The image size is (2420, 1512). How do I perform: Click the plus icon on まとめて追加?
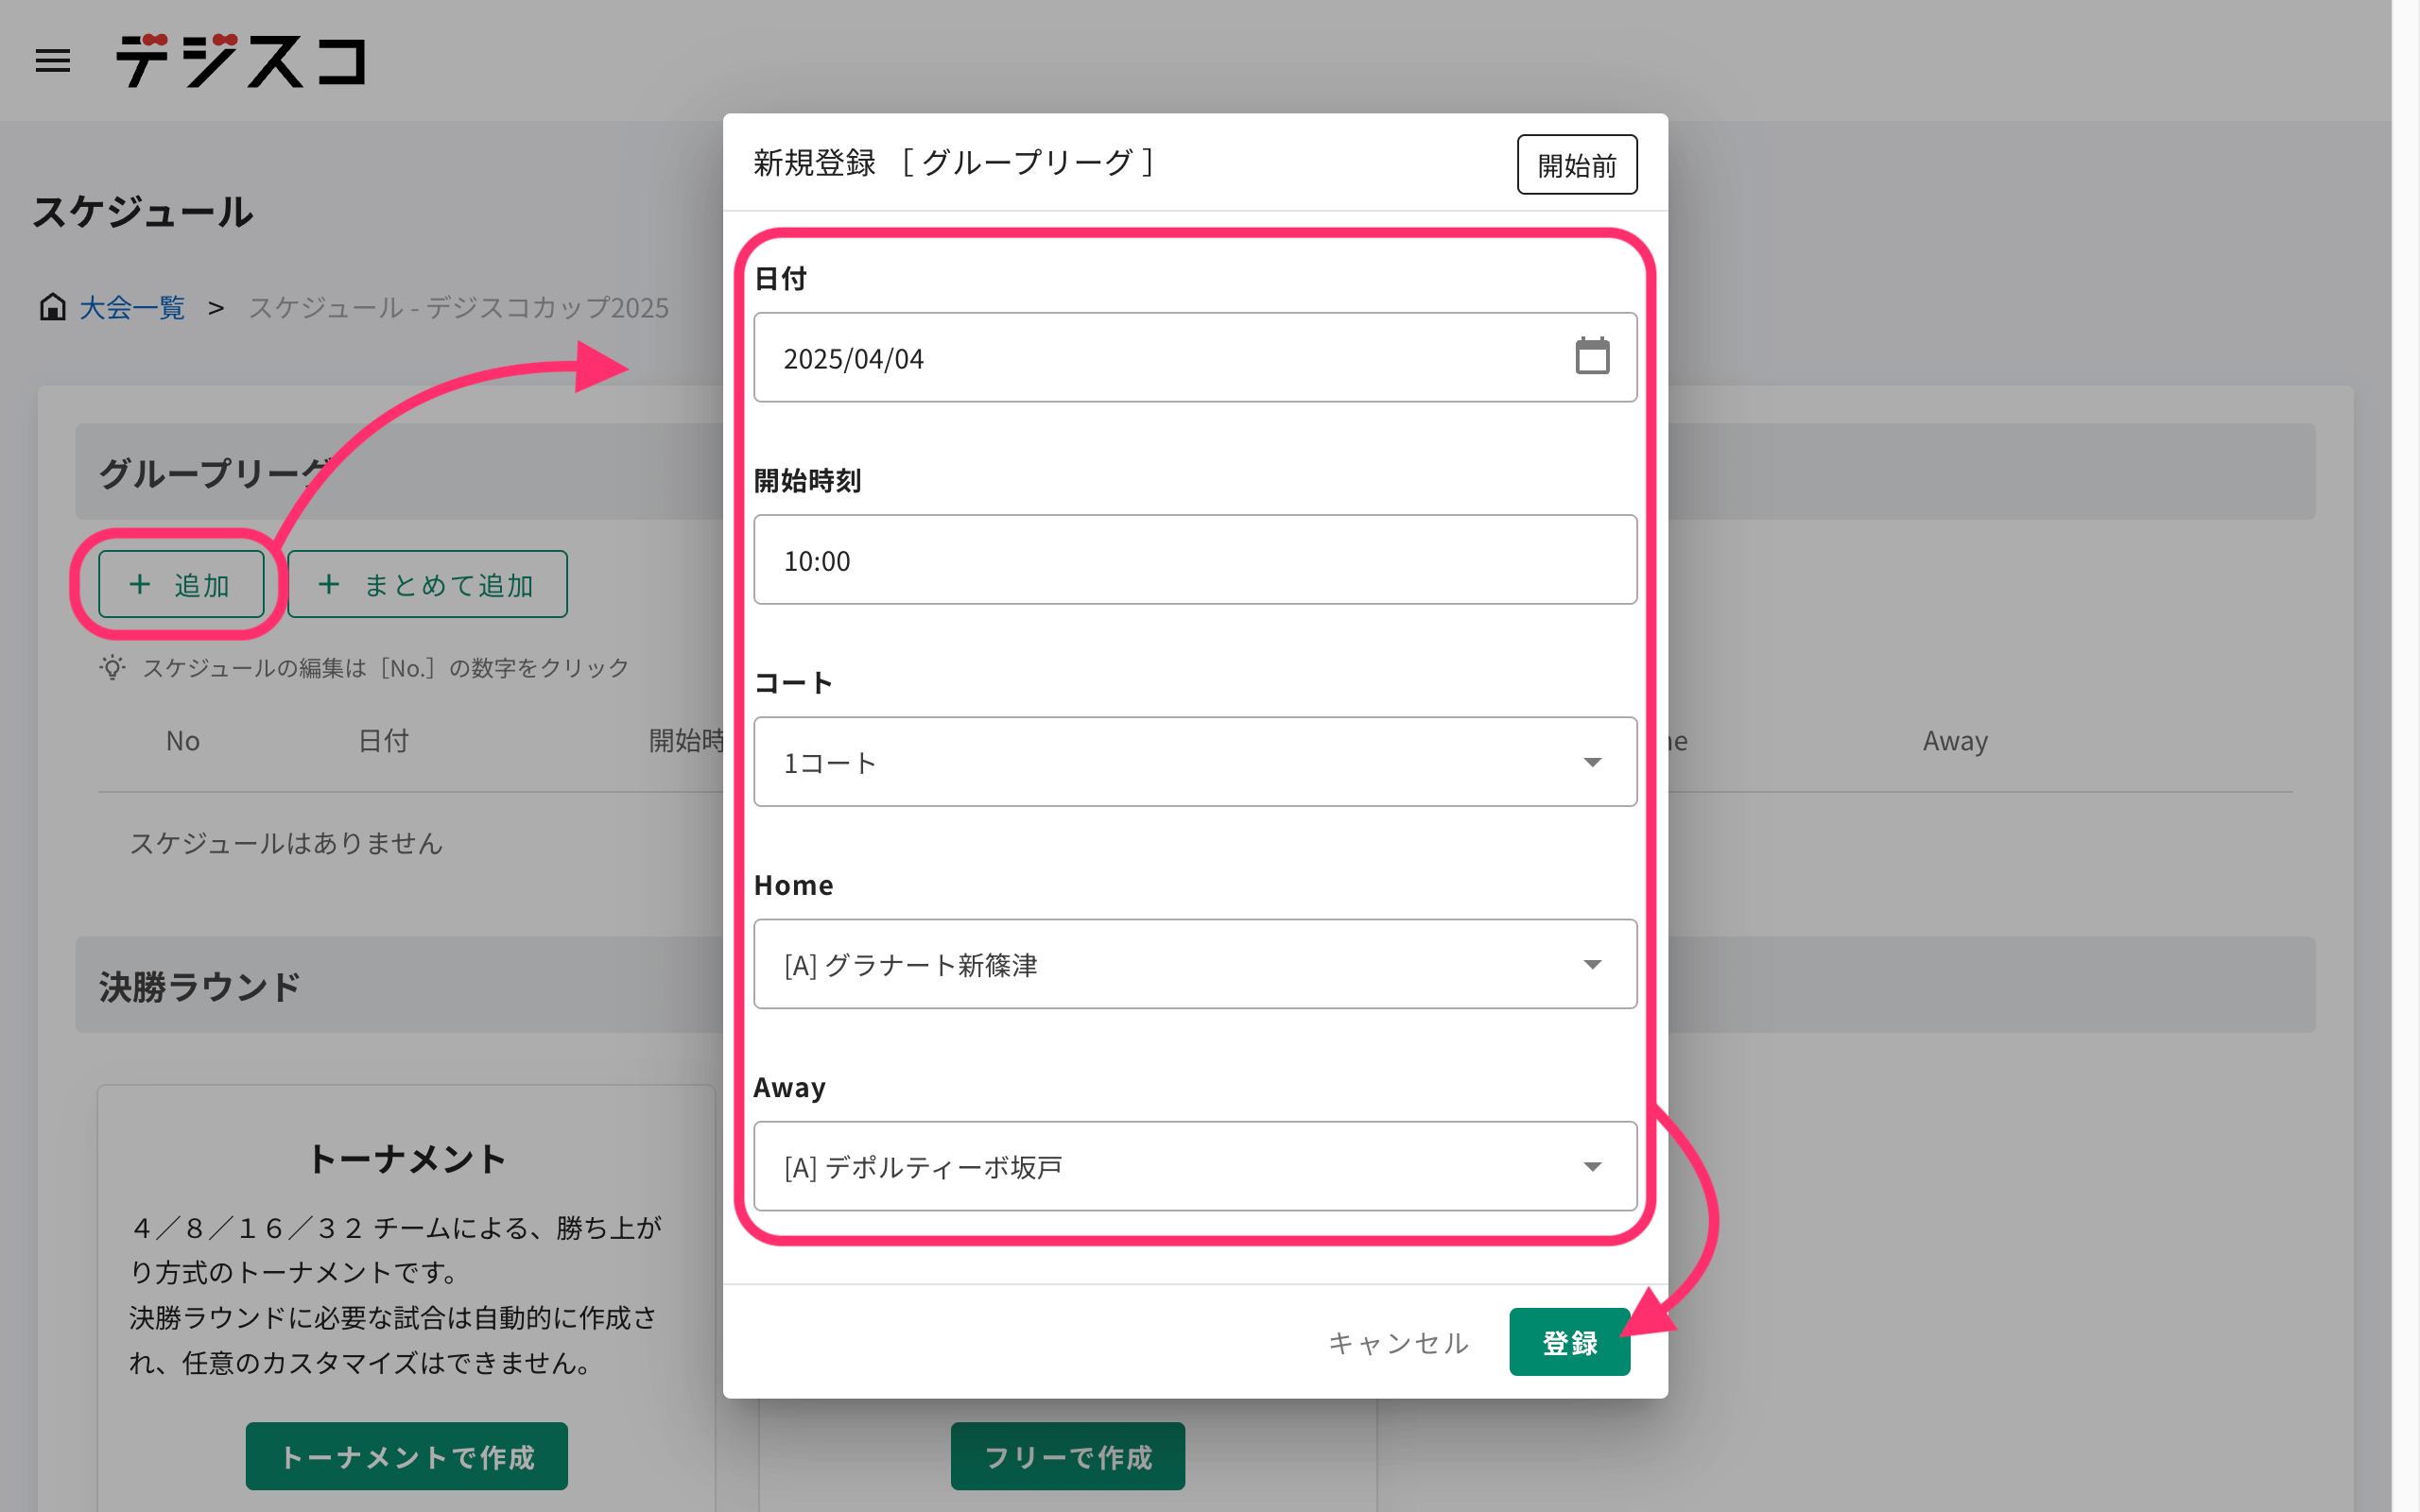coord(329,584)
